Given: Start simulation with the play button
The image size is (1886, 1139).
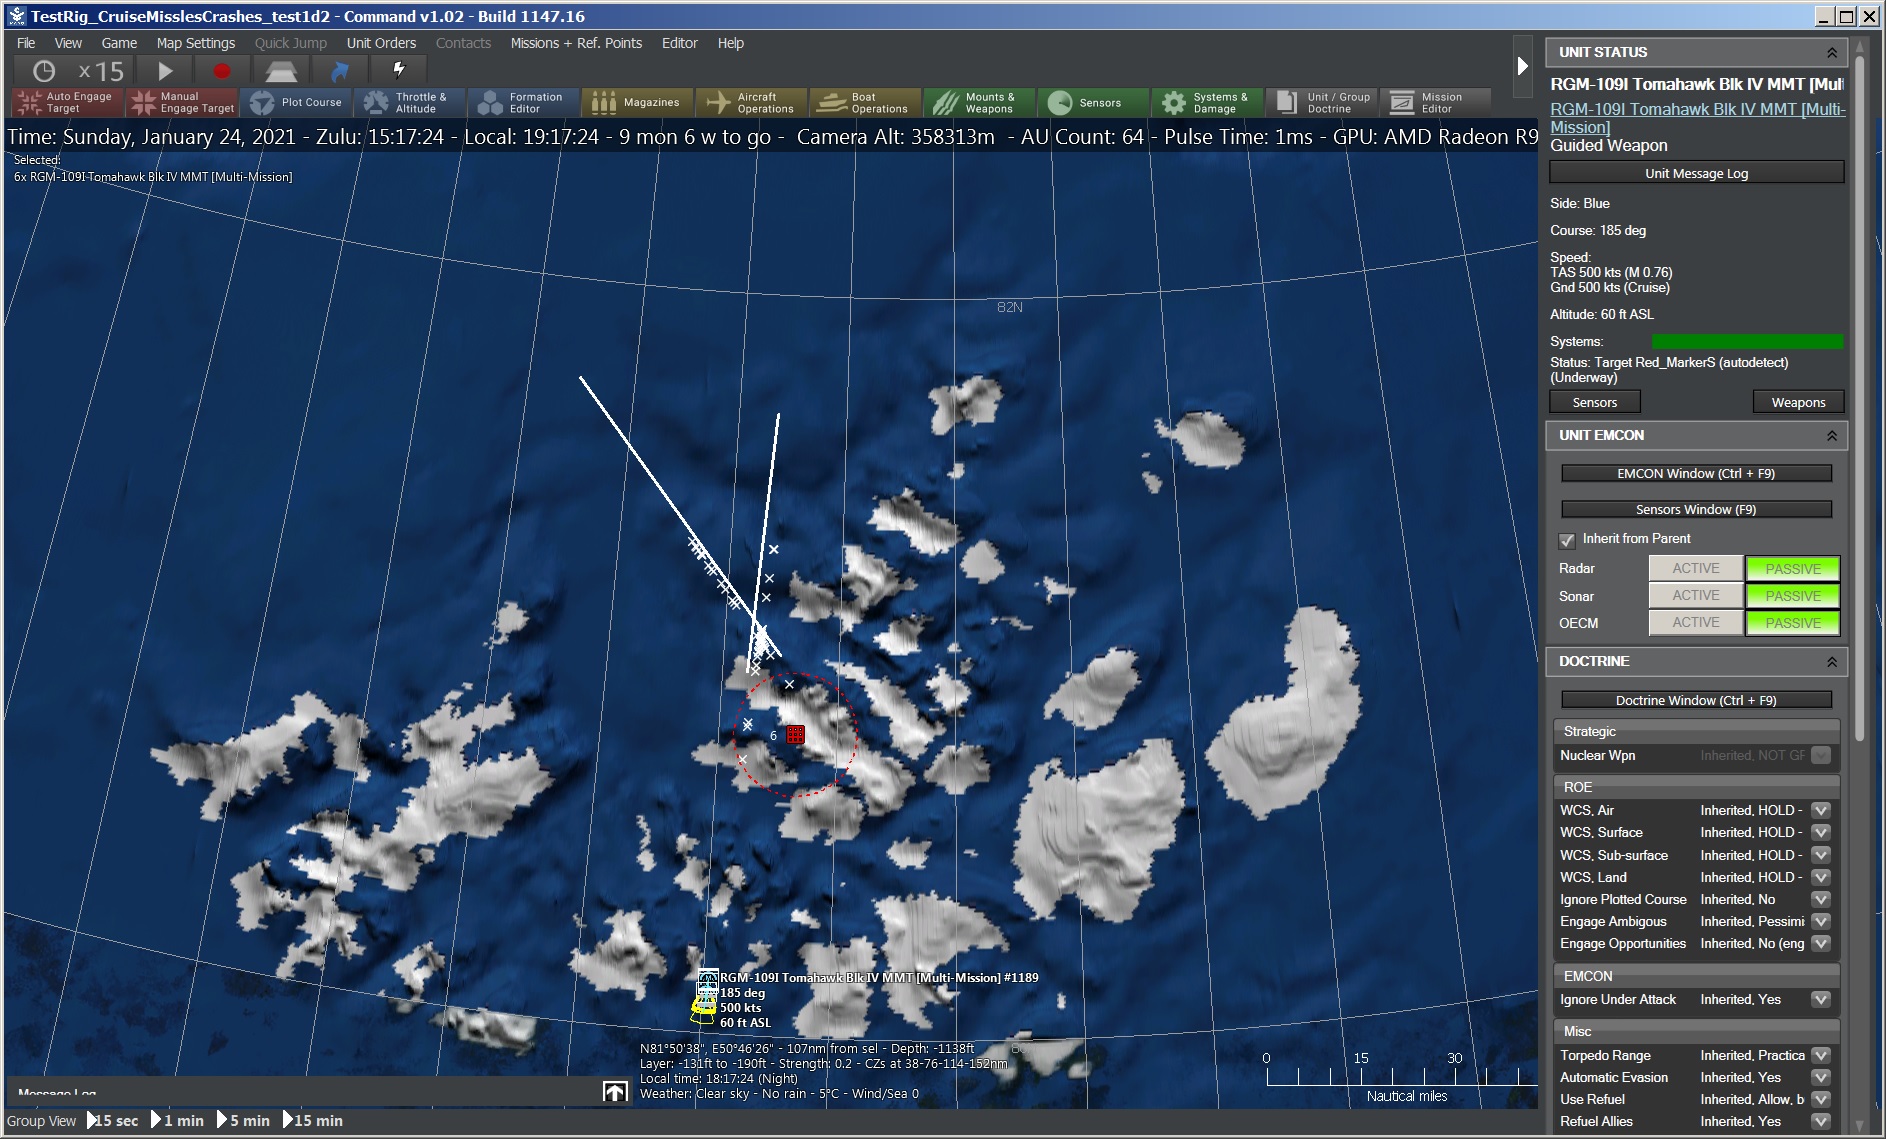Looking at the screenshot, I should pos(165,71).
